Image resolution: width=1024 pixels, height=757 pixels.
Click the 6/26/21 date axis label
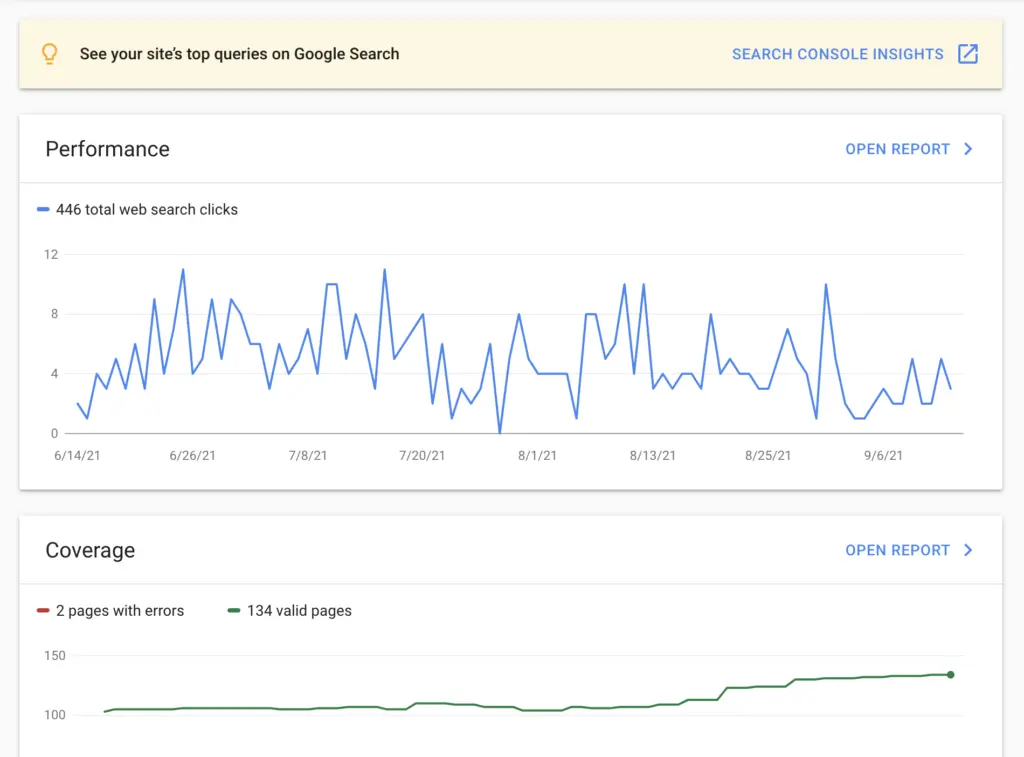pos(193,456)
